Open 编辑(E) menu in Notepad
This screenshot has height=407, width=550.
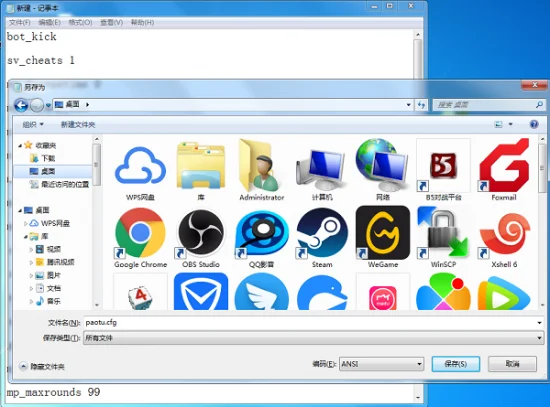point(49,22)
